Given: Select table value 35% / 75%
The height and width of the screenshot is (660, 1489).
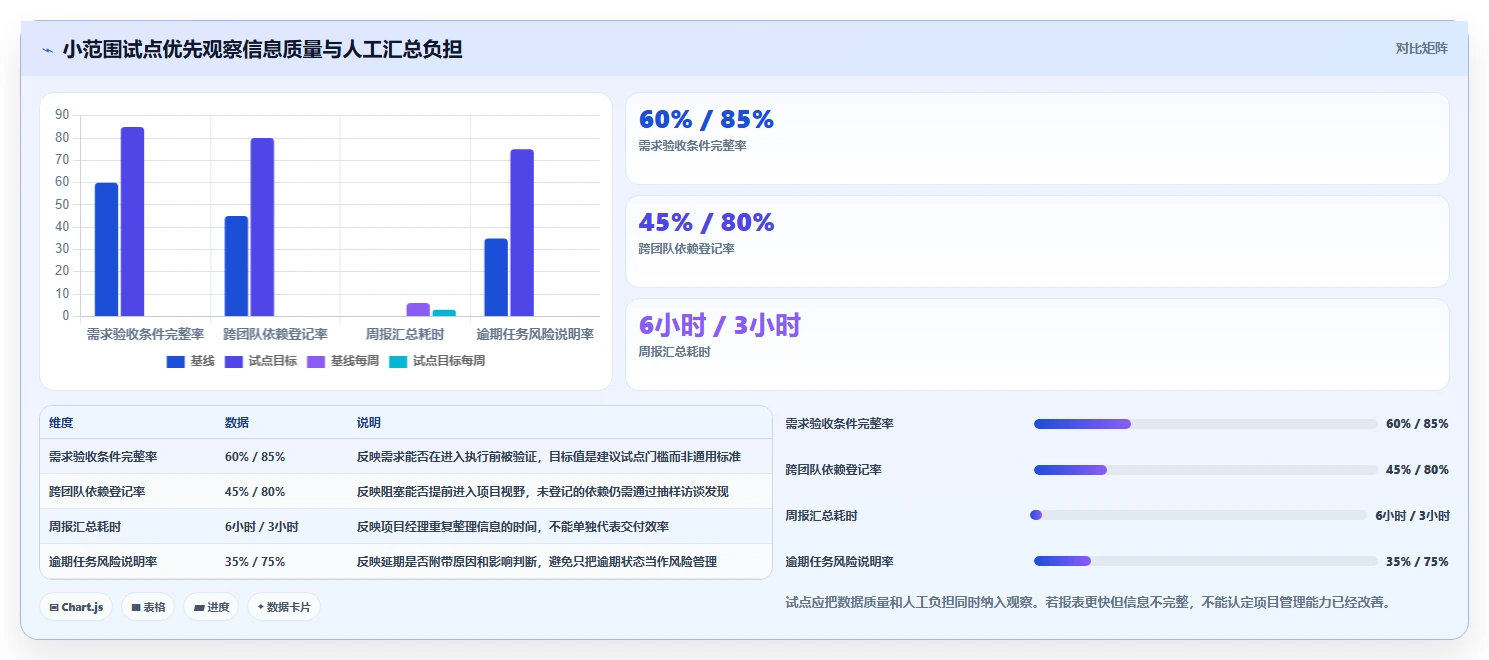Looking at the screenshot, I should (255, 561).
